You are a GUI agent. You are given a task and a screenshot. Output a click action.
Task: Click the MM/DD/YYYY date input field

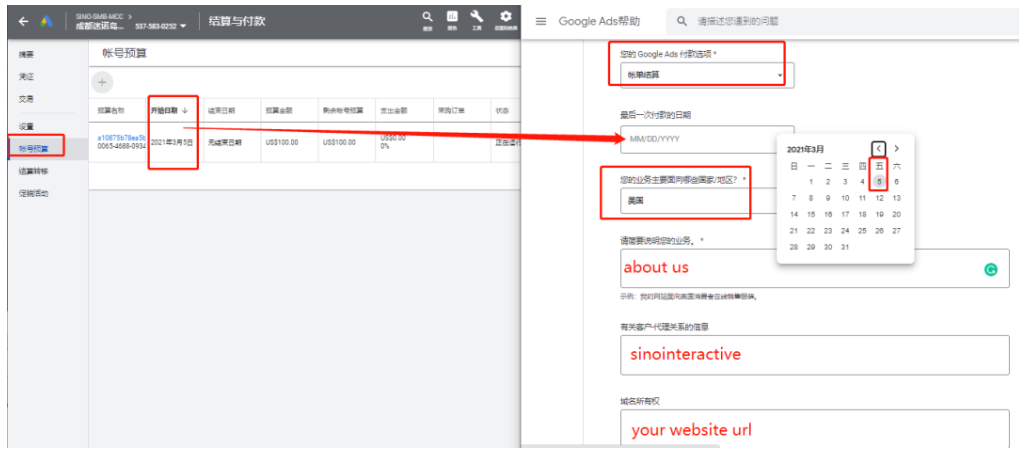706,138
